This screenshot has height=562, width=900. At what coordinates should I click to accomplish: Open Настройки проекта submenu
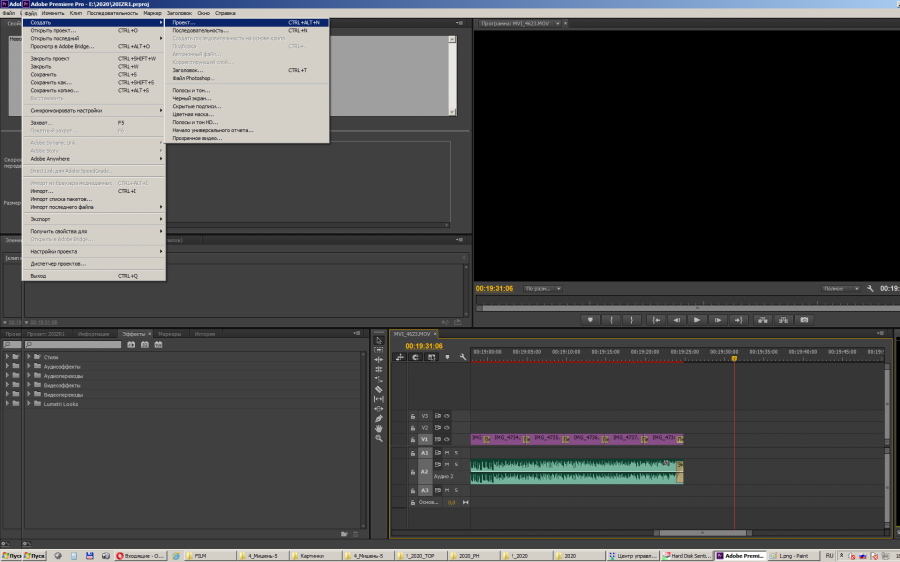[94, 251]
